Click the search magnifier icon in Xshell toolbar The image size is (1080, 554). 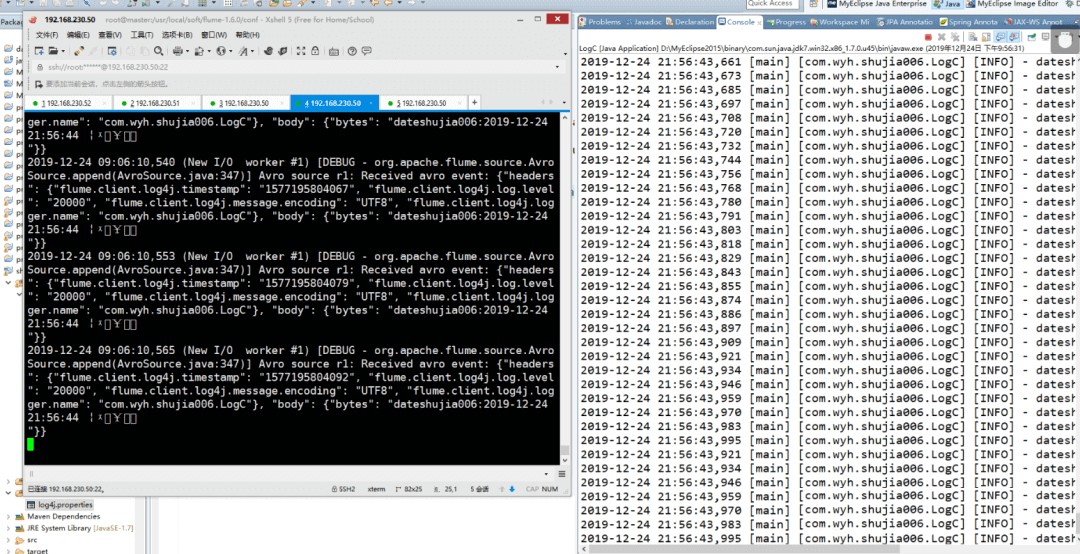tap(157, 51)
